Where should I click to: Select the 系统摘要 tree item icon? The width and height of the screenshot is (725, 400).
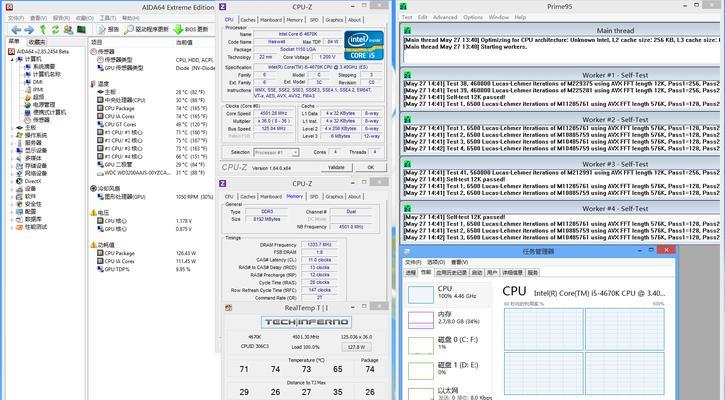click(28, 67)
